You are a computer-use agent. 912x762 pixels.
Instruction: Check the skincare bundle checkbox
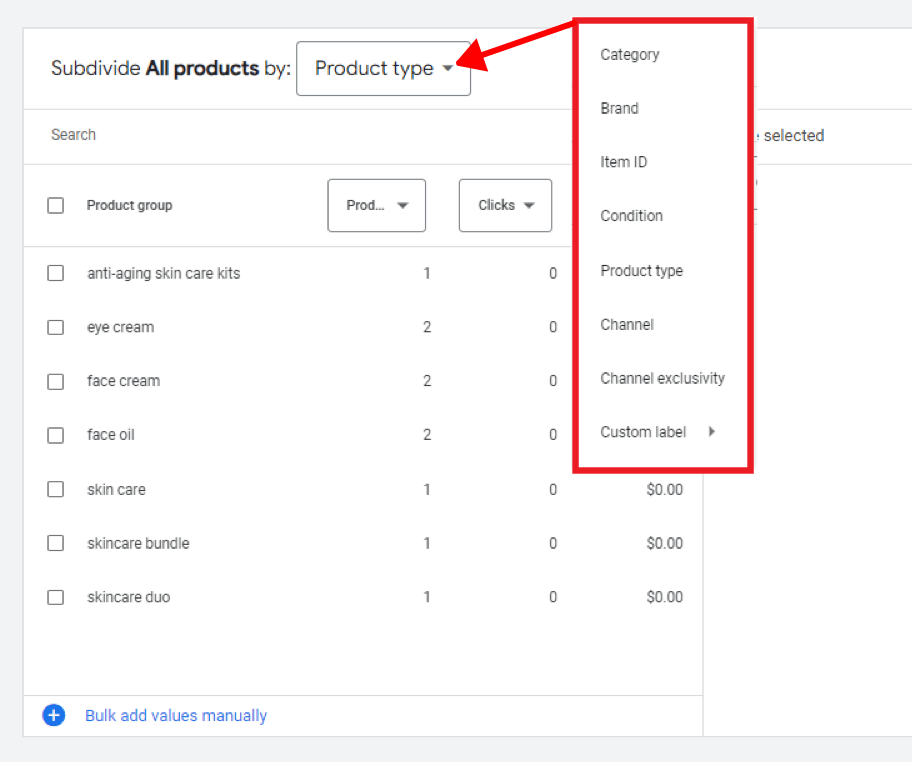(x=55, y=543)
